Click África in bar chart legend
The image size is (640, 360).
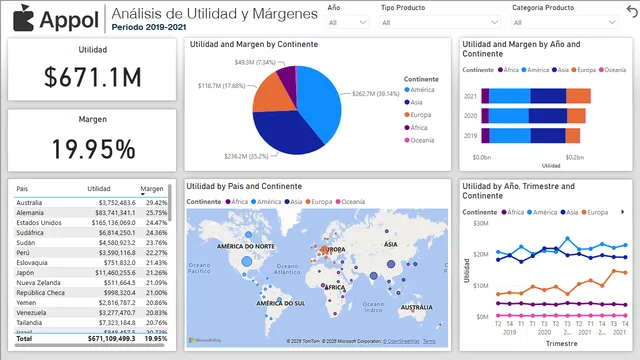coord(508,70)
